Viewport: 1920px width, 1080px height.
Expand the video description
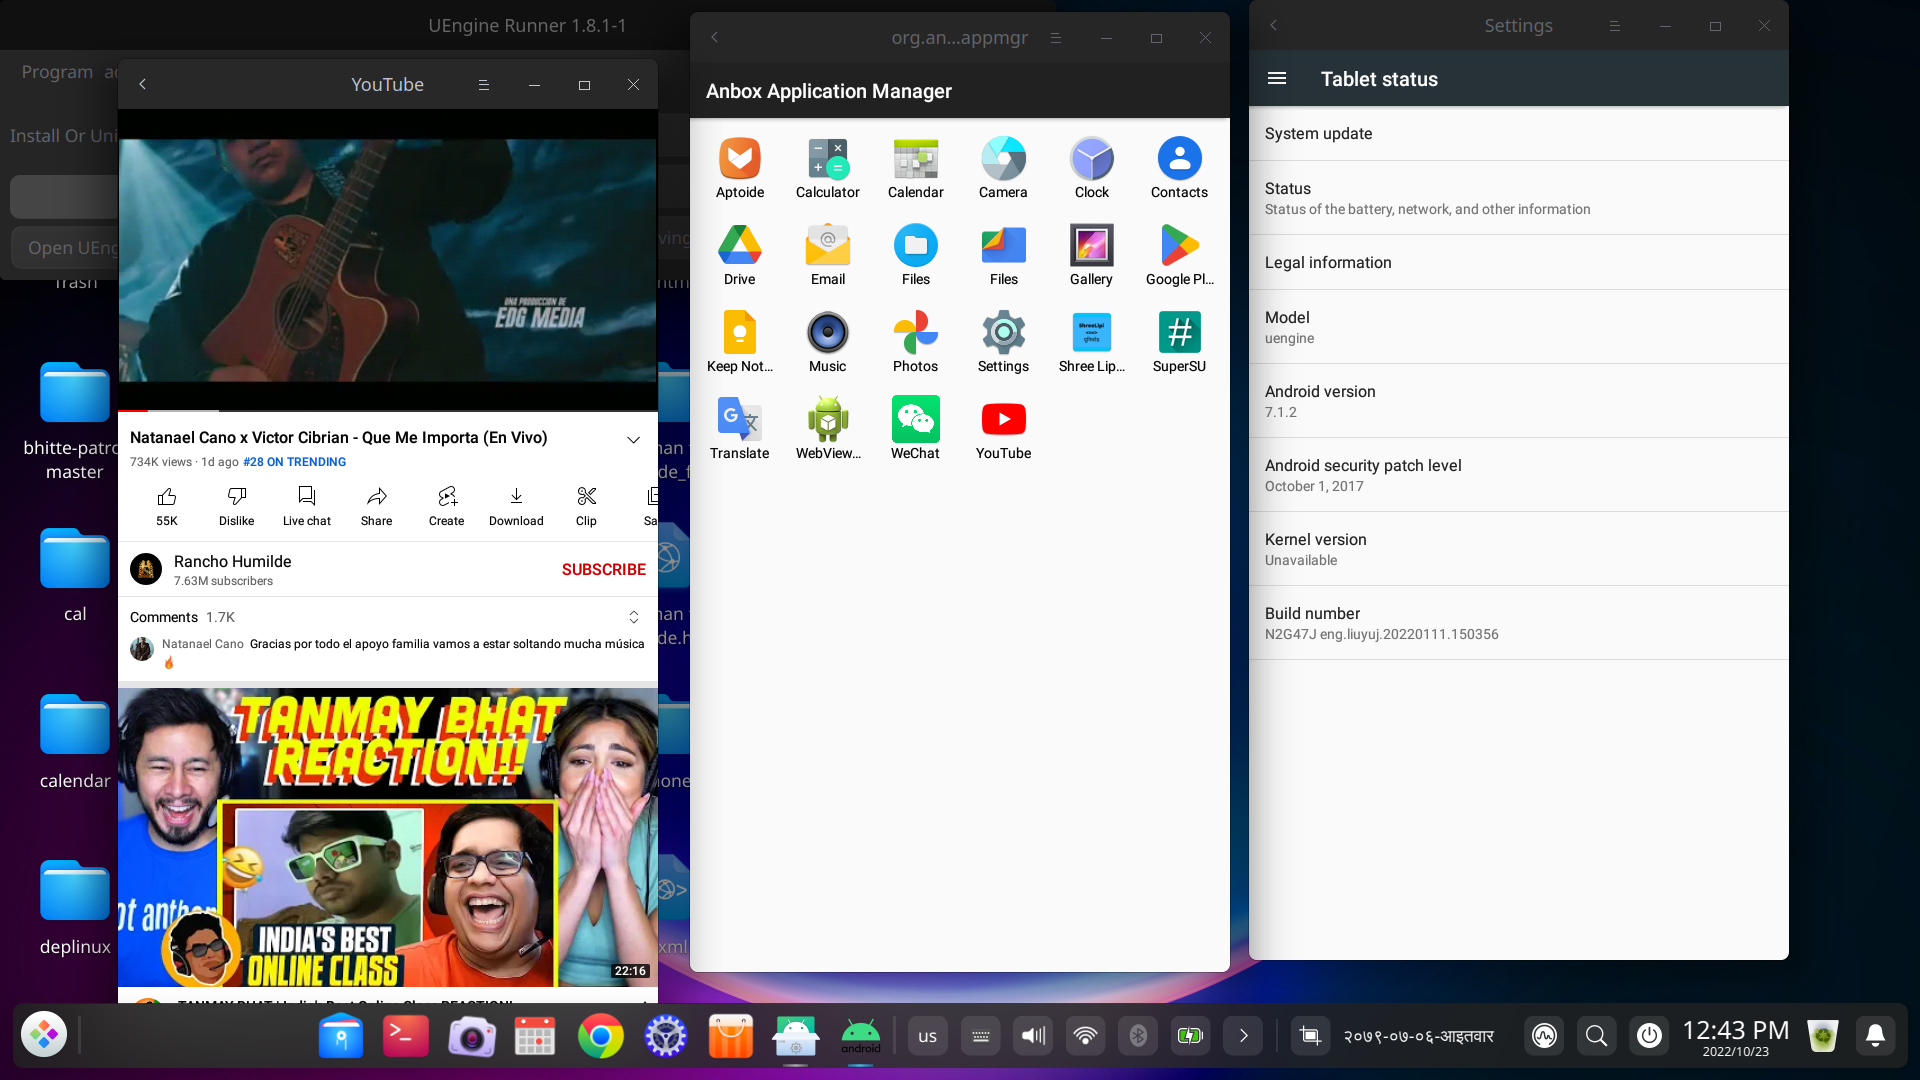tap(633, 439)
